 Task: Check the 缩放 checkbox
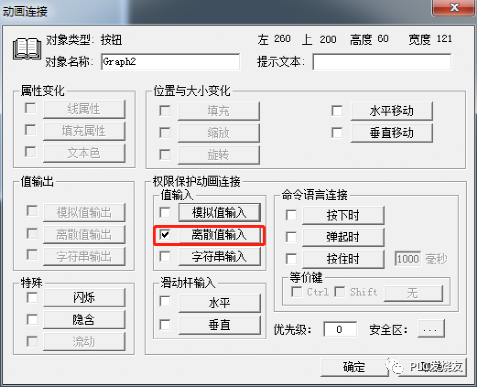pos(165,133)
